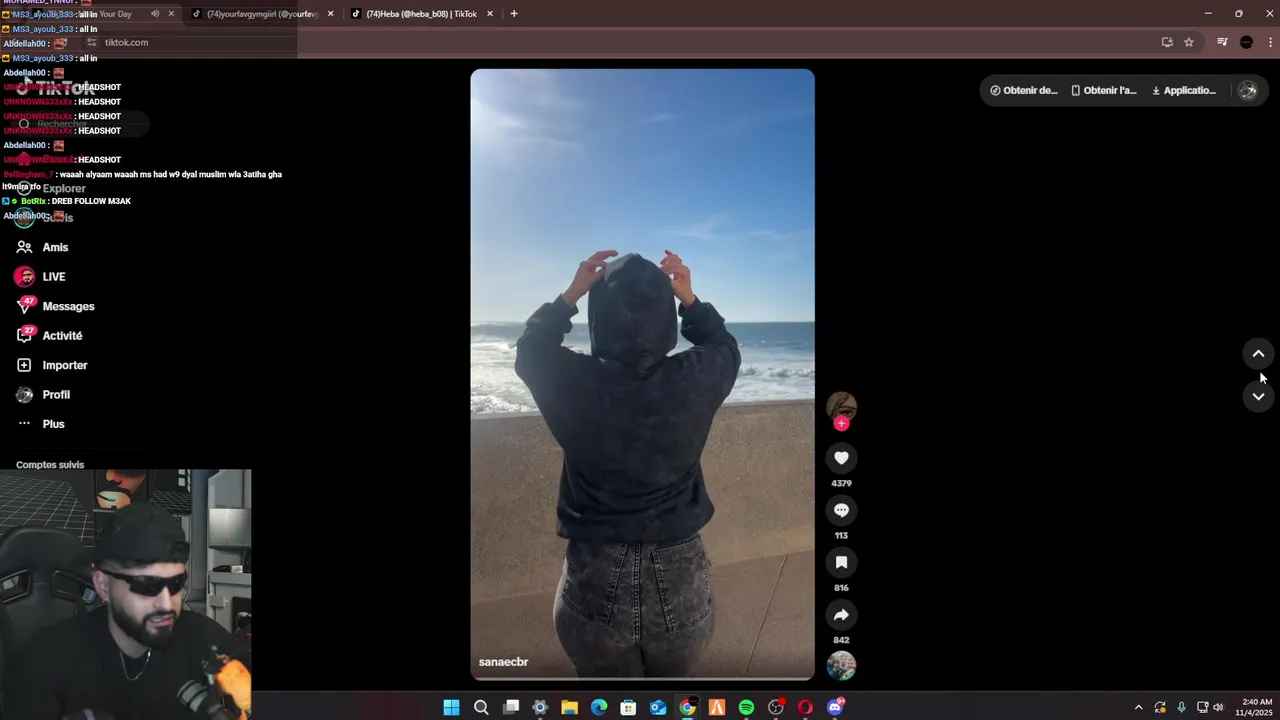The height and width of the screenshot is (720, 1280).
Task: Close the yourfavgymgiirl tab
Action: pos(330,14)
